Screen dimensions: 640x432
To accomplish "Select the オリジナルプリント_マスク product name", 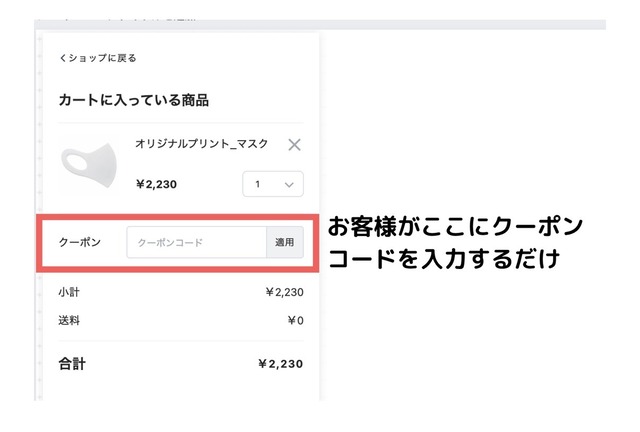I will (201, 144).
